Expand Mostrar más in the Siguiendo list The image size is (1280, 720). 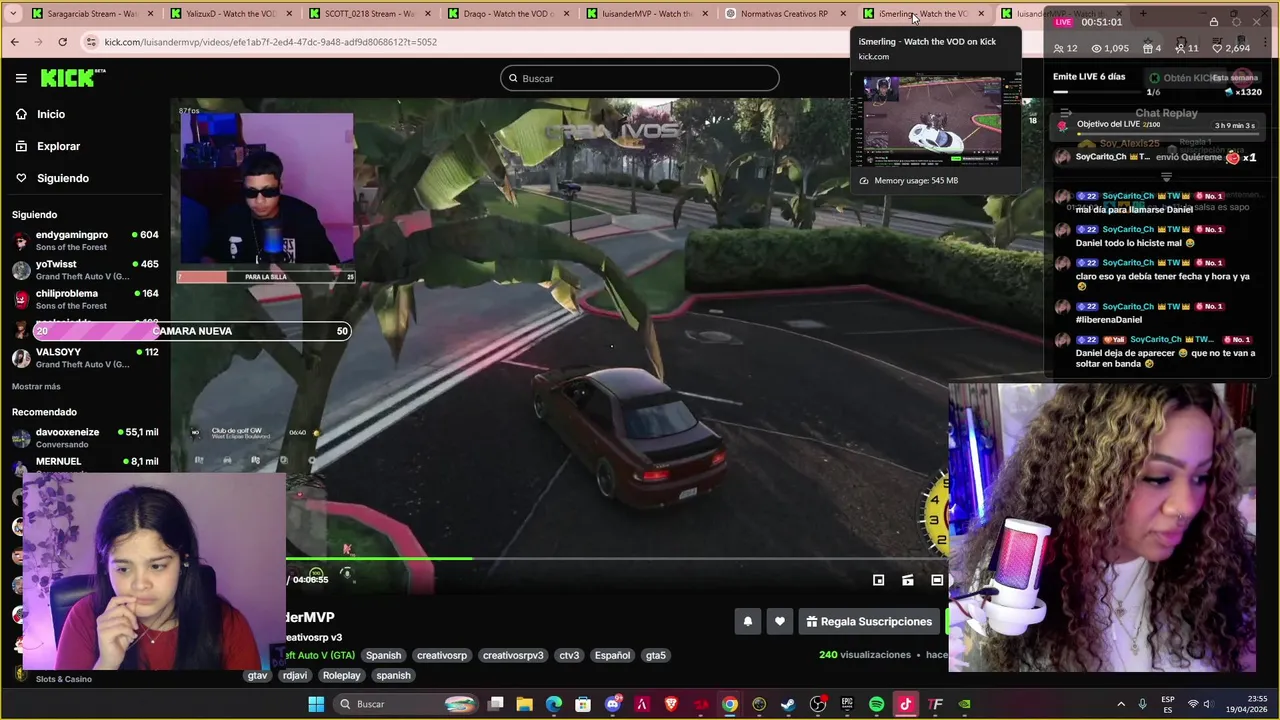(x=36, y=386)
